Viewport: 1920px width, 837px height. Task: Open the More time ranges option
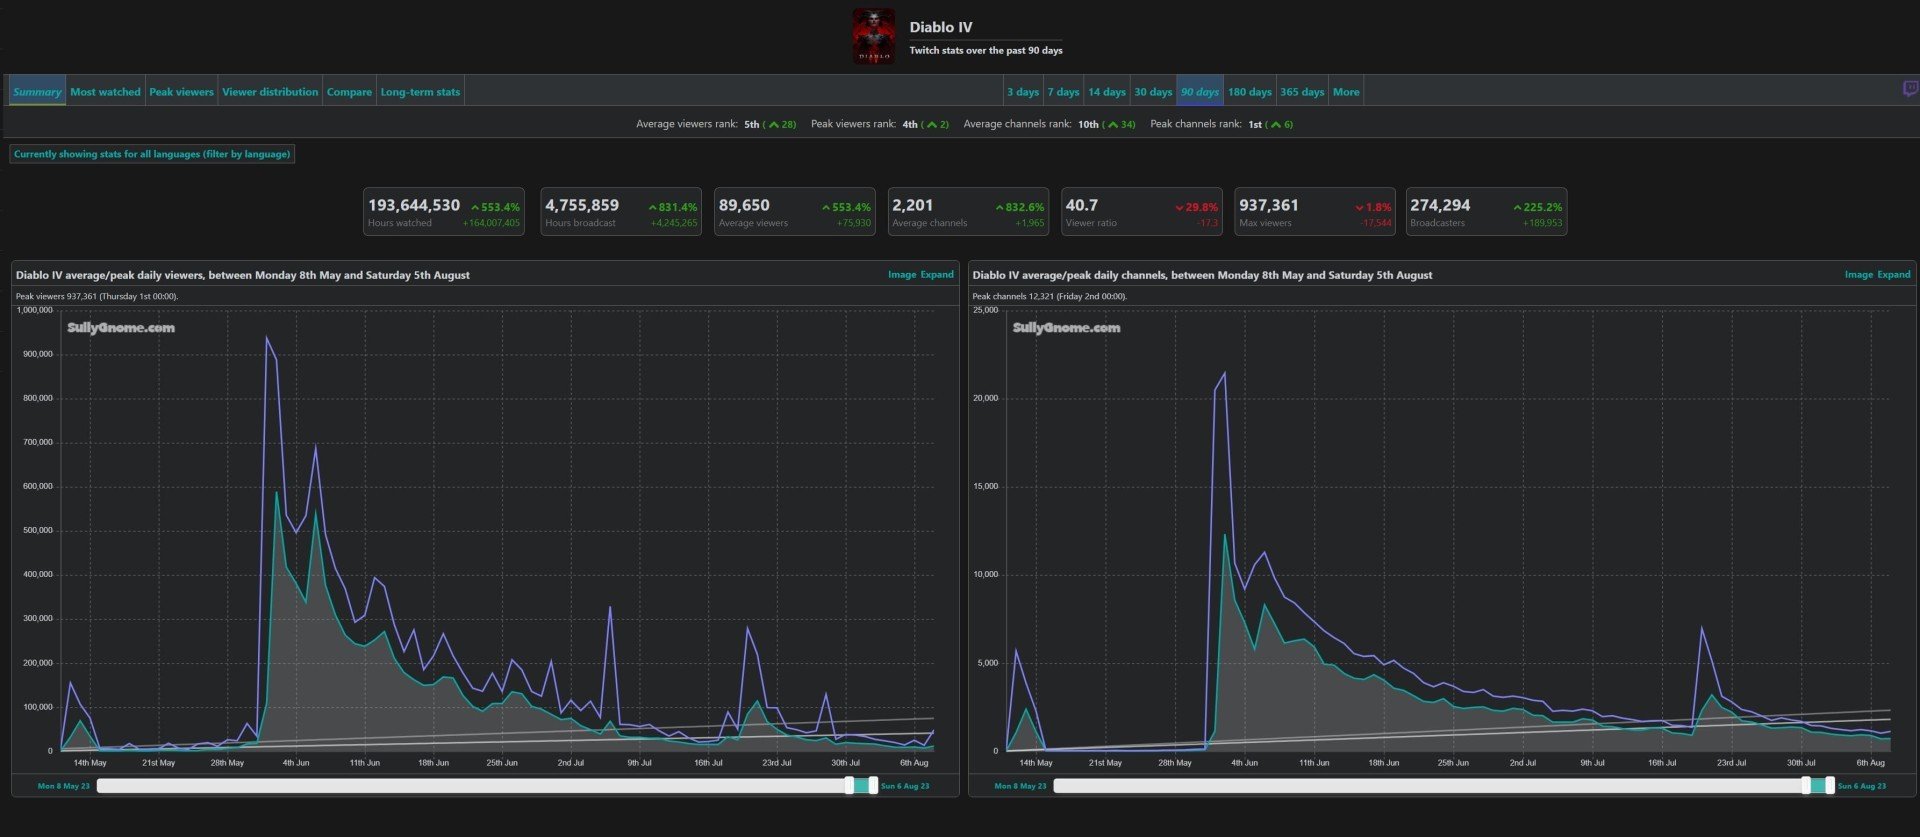[x=1346, y=92]
